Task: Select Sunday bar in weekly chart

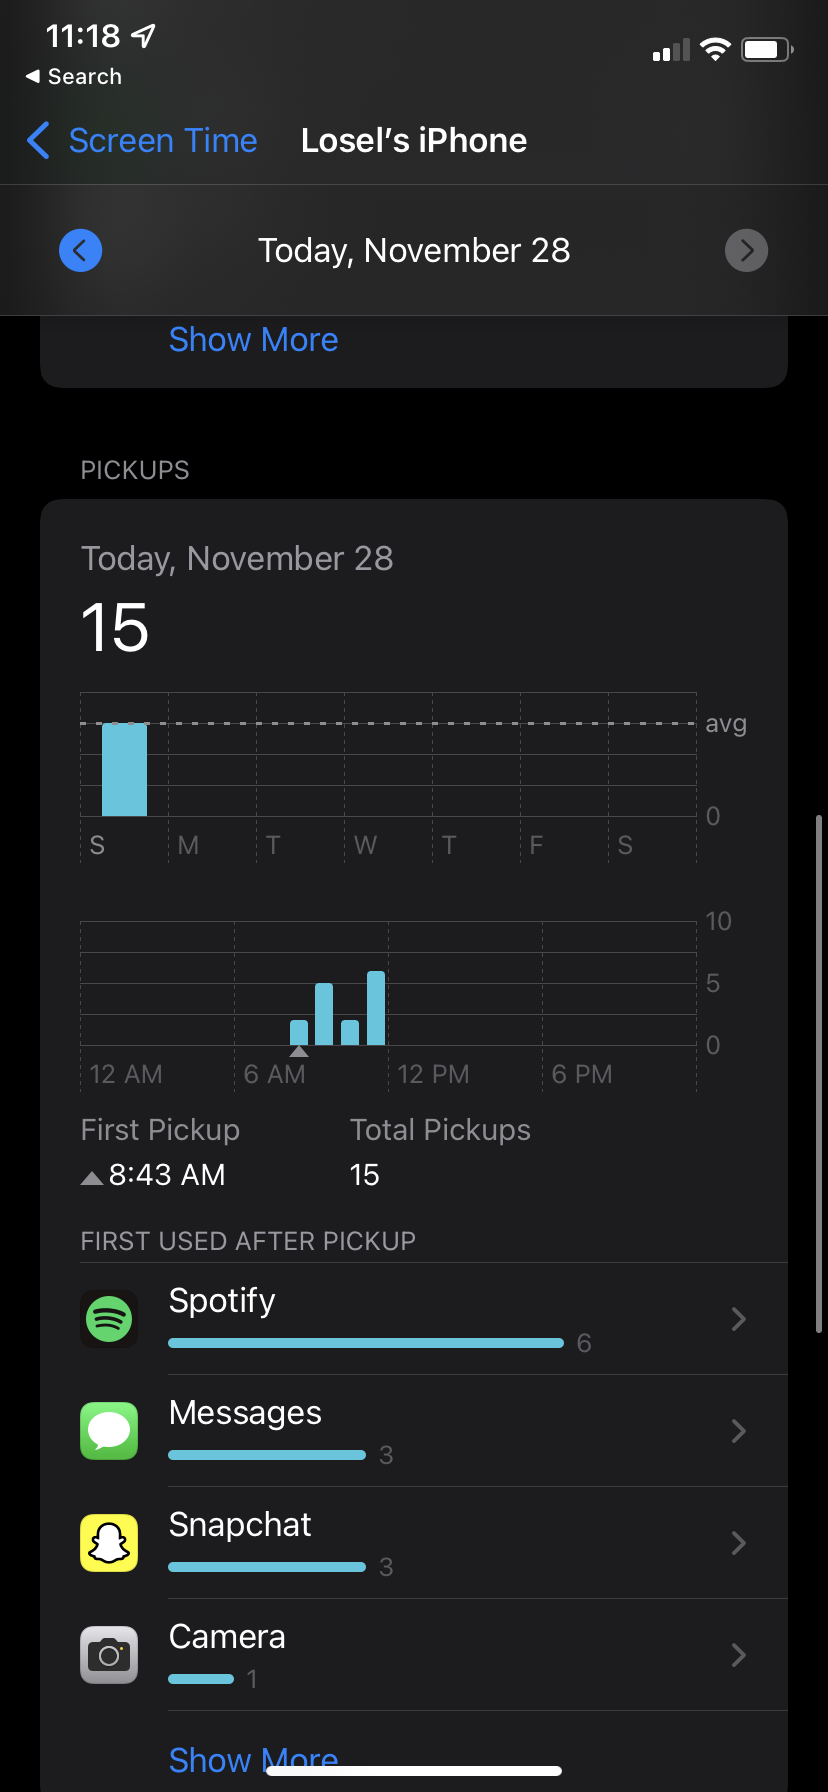Action: tap(124, 770)
